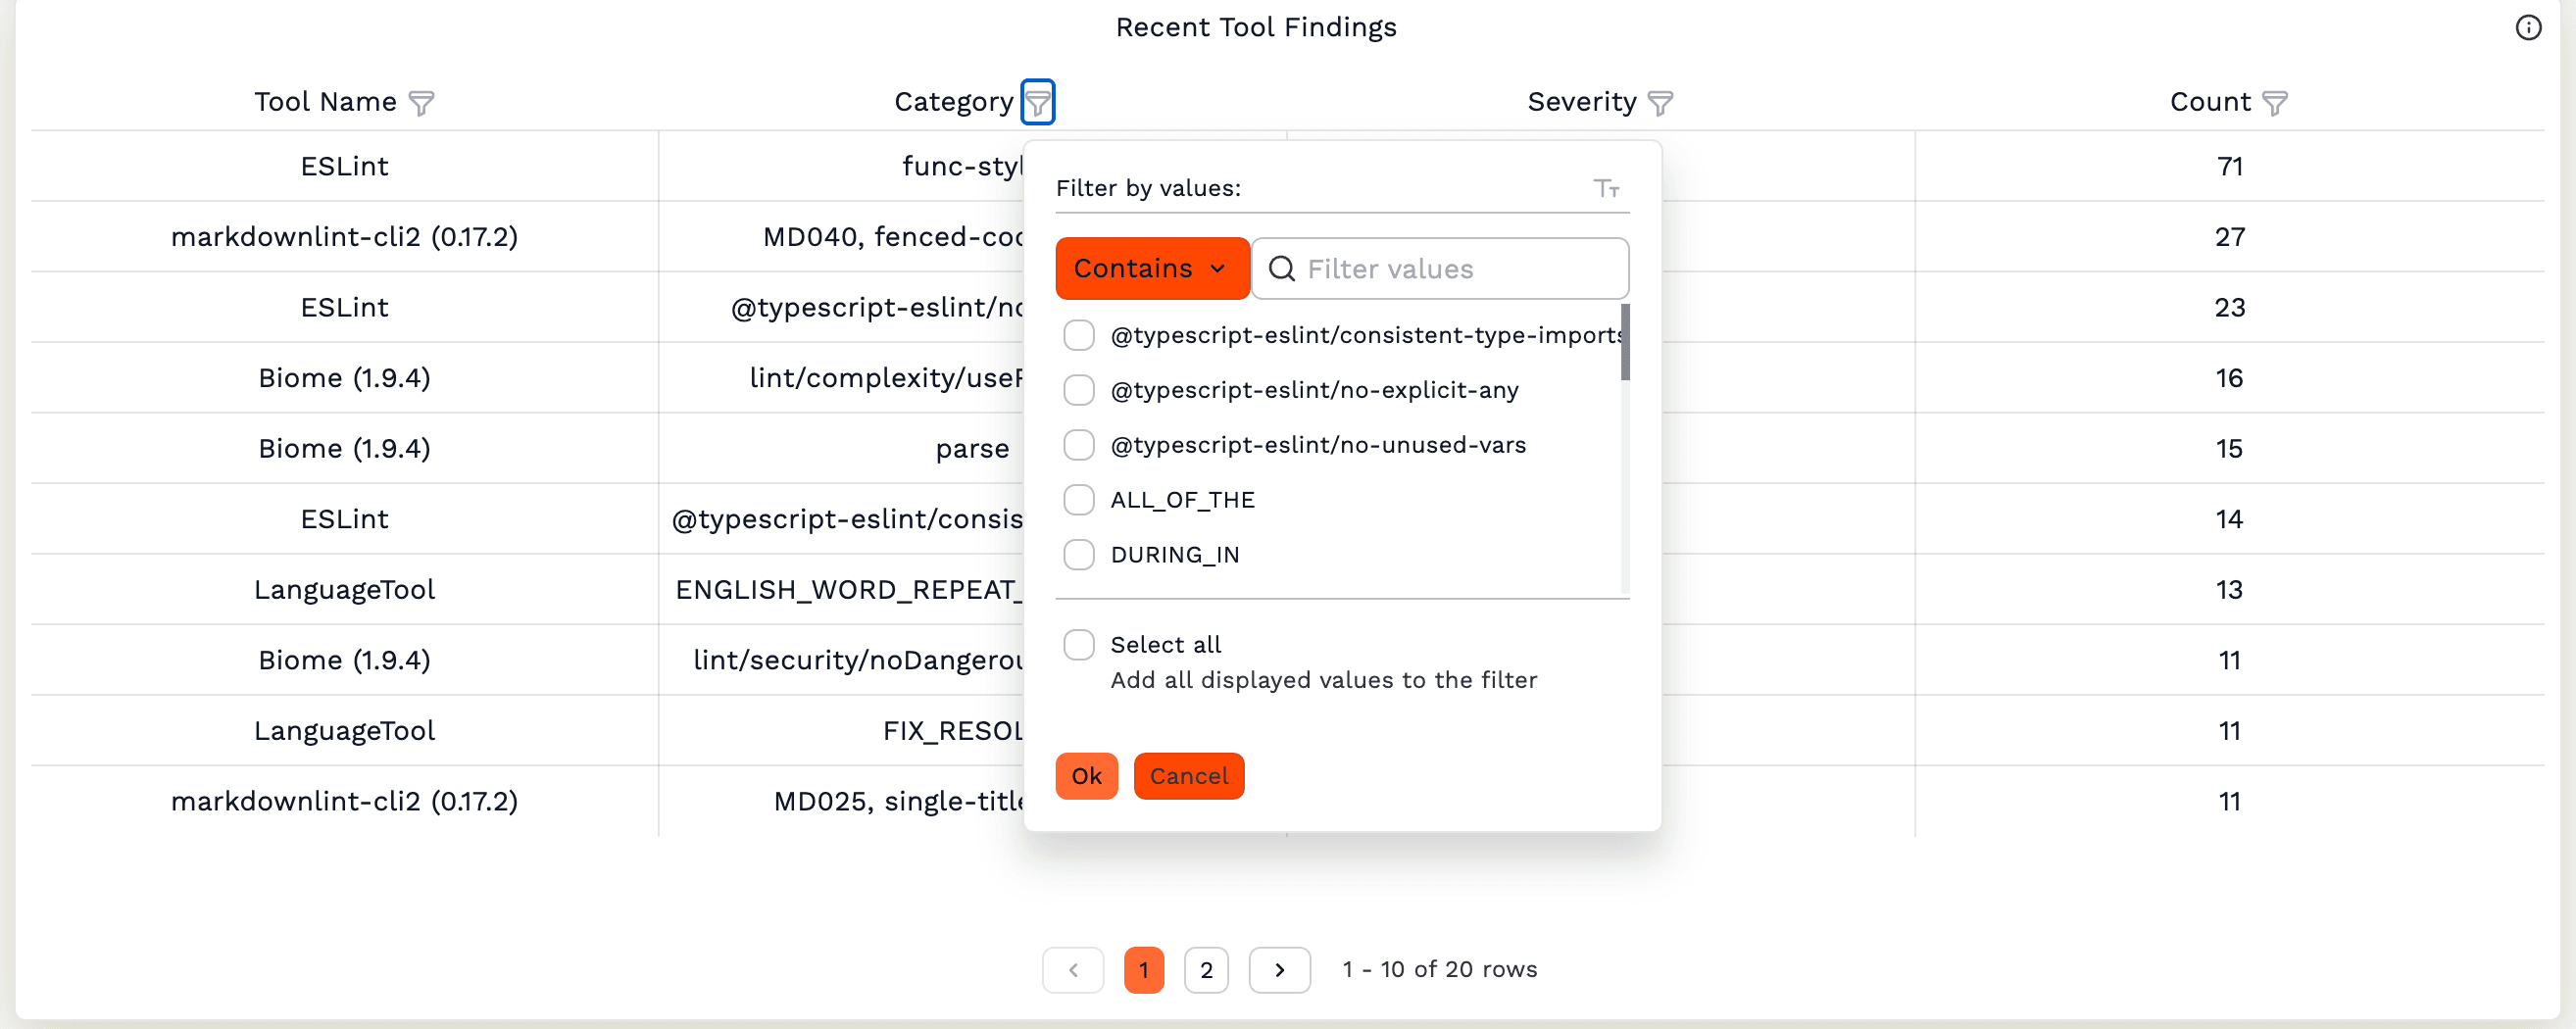The width and height of the screenshot is (2576, 1029).
Task: Open the Count column filter
Action: (2275, 103)
